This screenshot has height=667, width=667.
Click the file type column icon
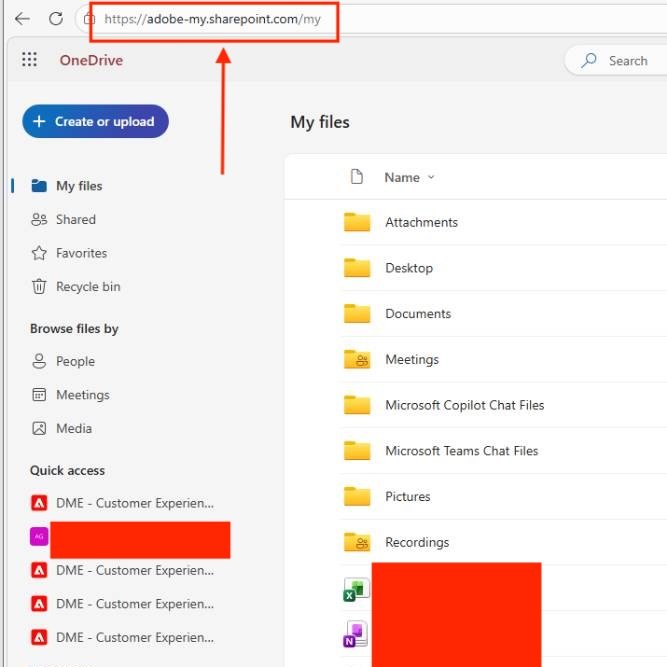(356, 177)
